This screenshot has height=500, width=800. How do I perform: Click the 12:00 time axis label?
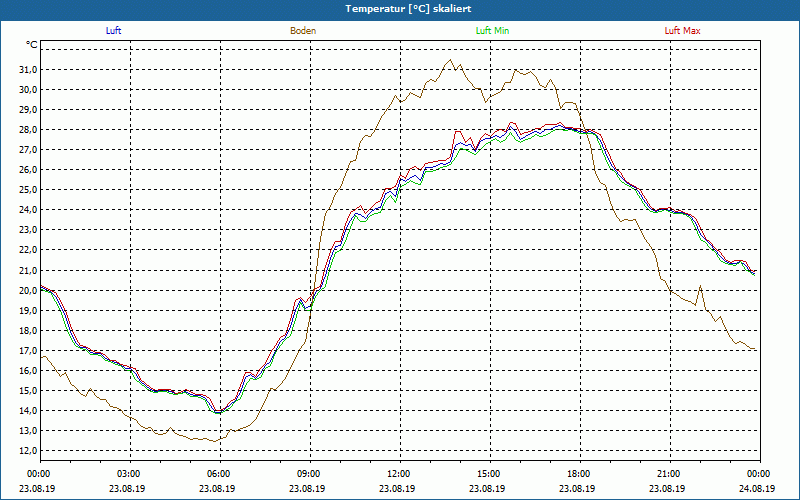[397, 474]
